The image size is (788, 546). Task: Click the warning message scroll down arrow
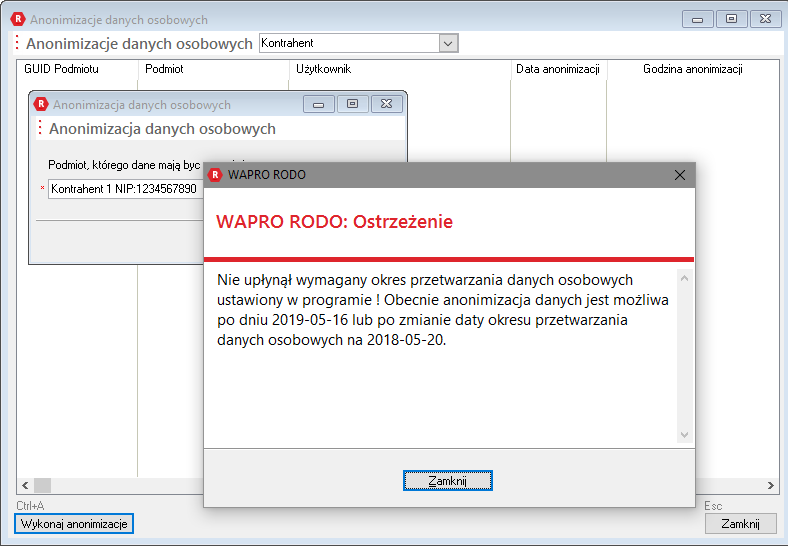click(x=684, y=435)
